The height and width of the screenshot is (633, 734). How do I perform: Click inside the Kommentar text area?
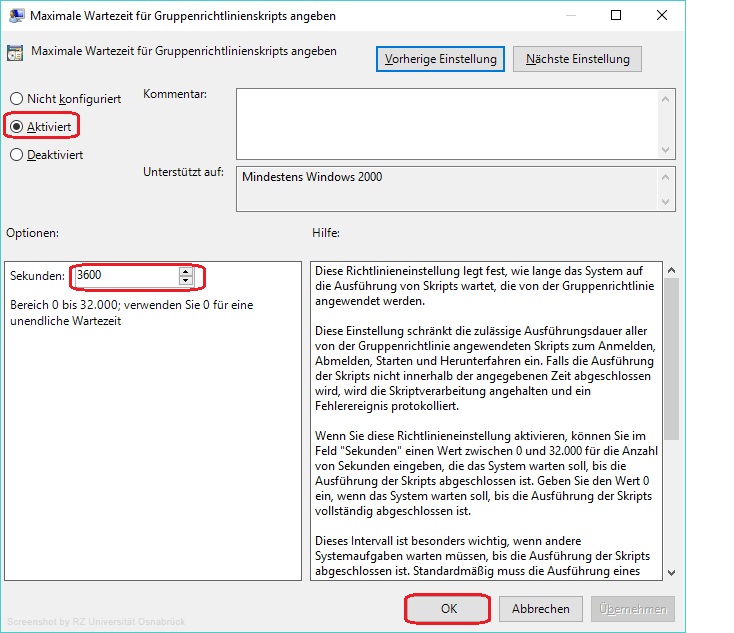click(x=446, y=123)
